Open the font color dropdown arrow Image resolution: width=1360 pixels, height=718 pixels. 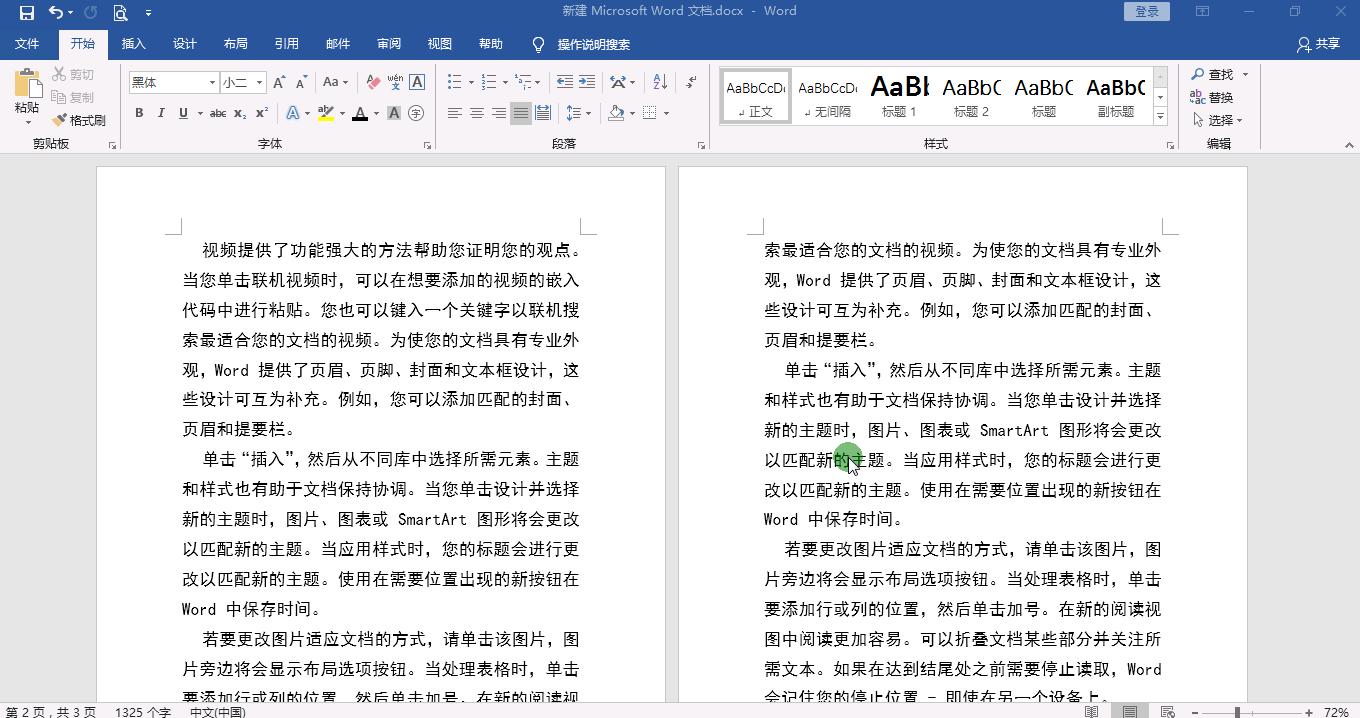click(x=376, y=113)
